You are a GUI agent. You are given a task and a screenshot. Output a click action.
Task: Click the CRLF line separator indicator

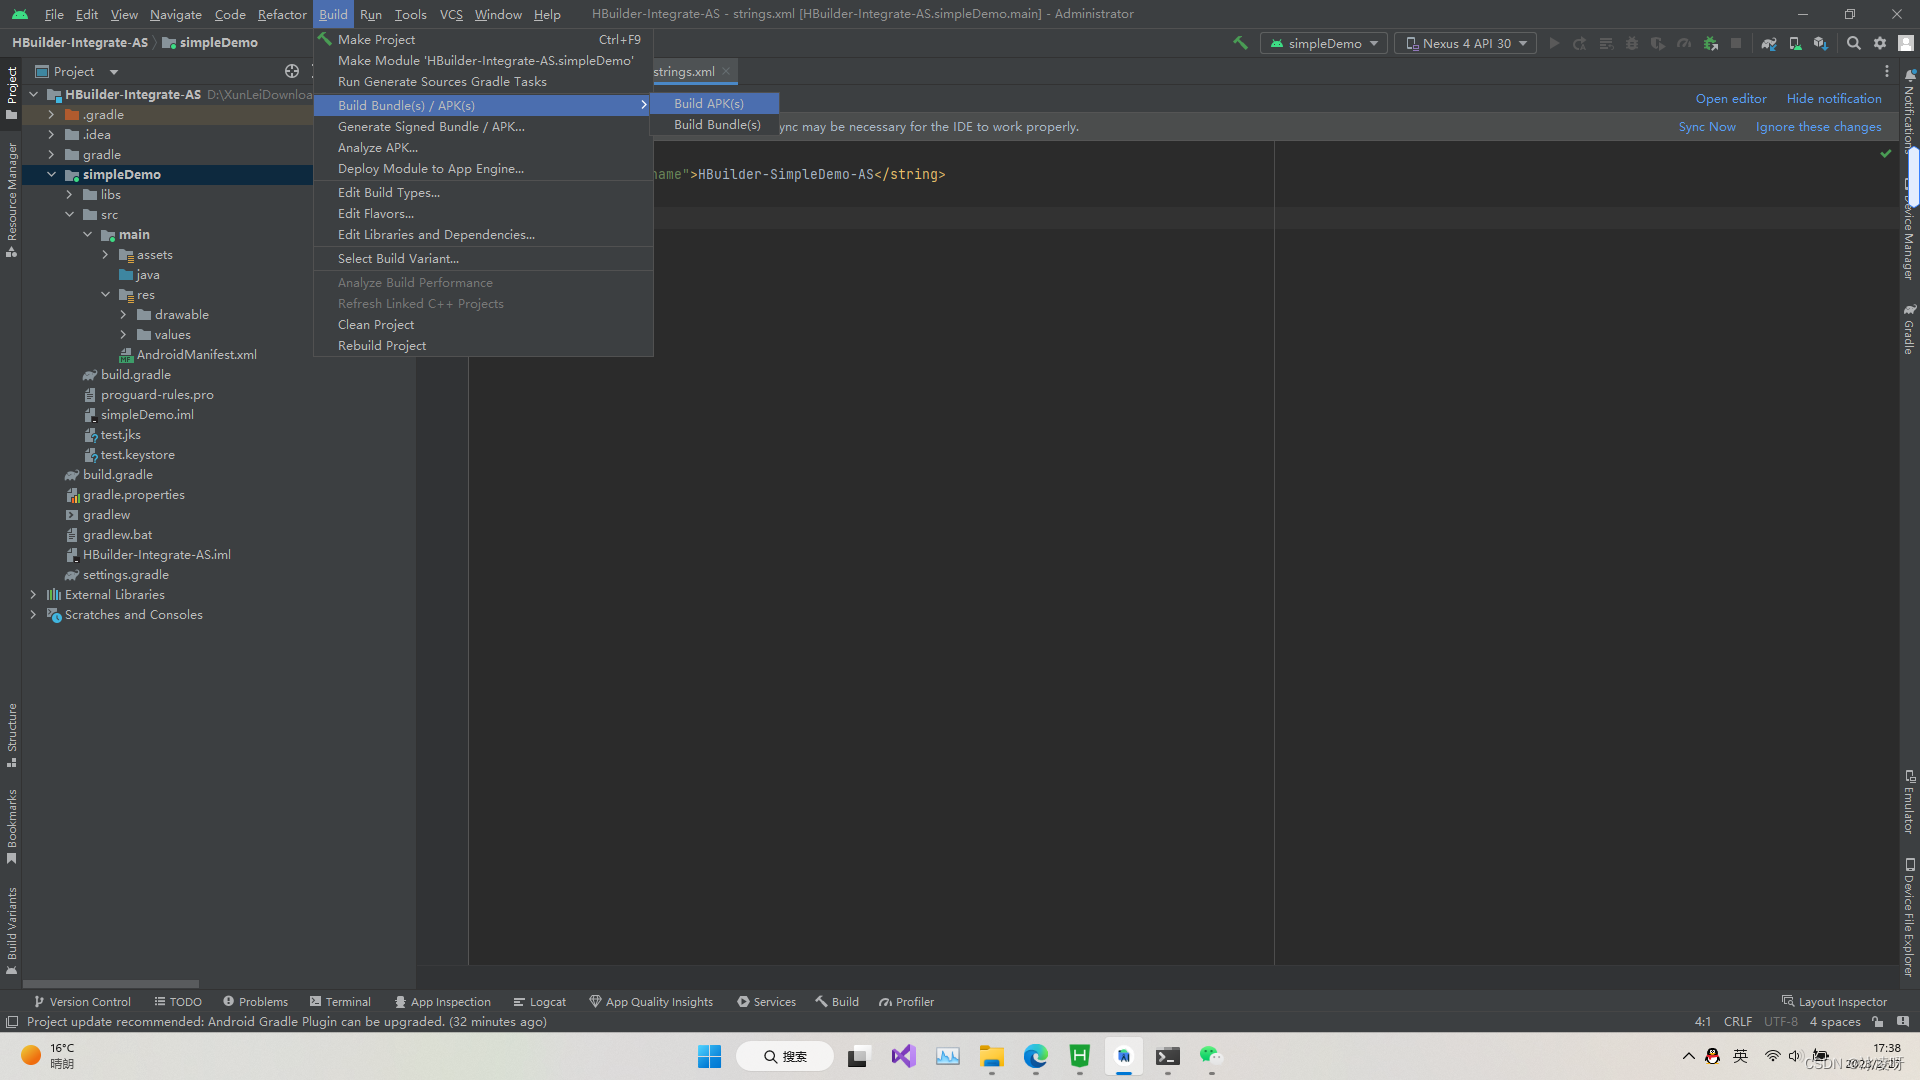[1738, 1022]
